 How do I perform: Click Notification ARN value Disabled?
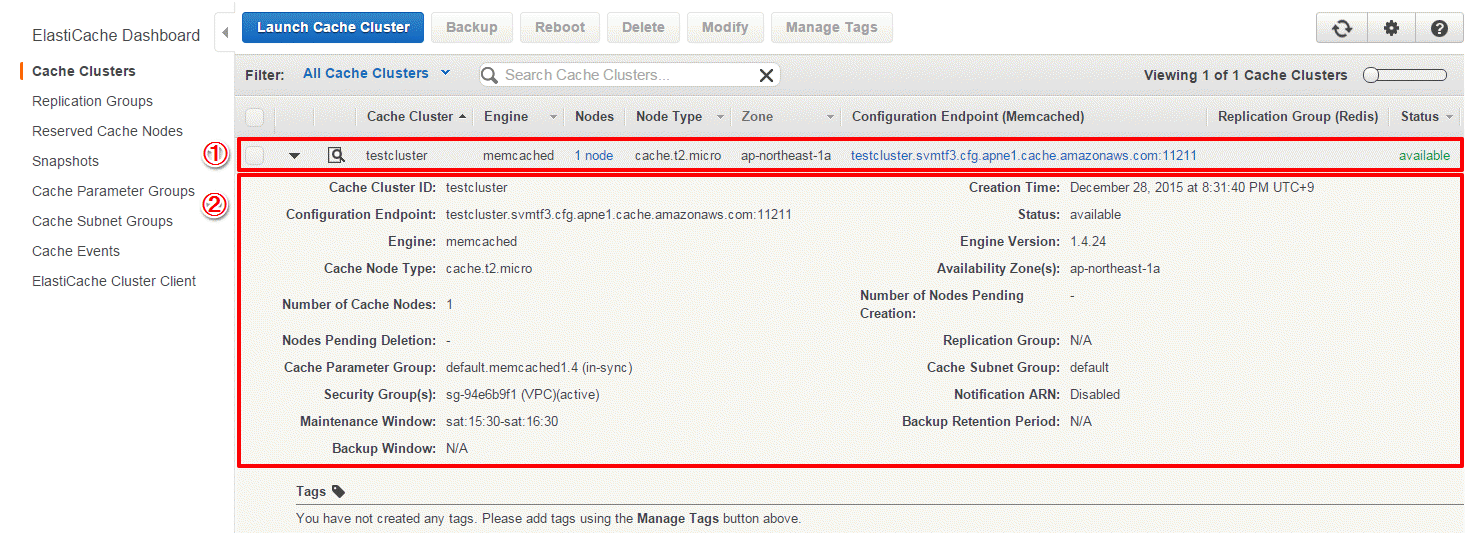pos(1095,394)
